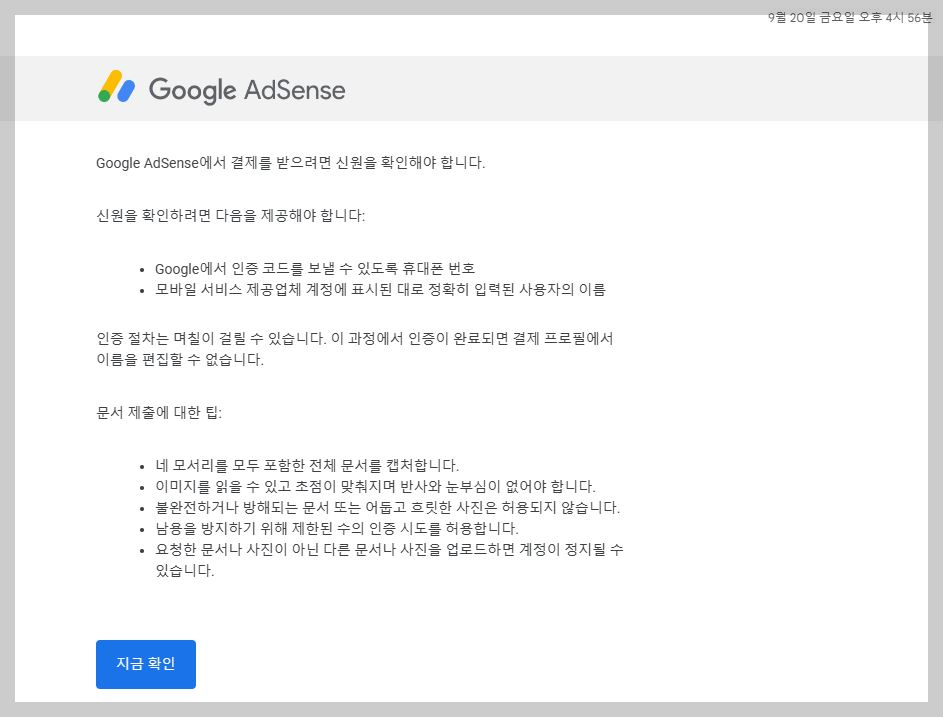Click the blue 지금 확인 button
The width and height of the screenshot is (943, 717).
[x=146, y=664]
